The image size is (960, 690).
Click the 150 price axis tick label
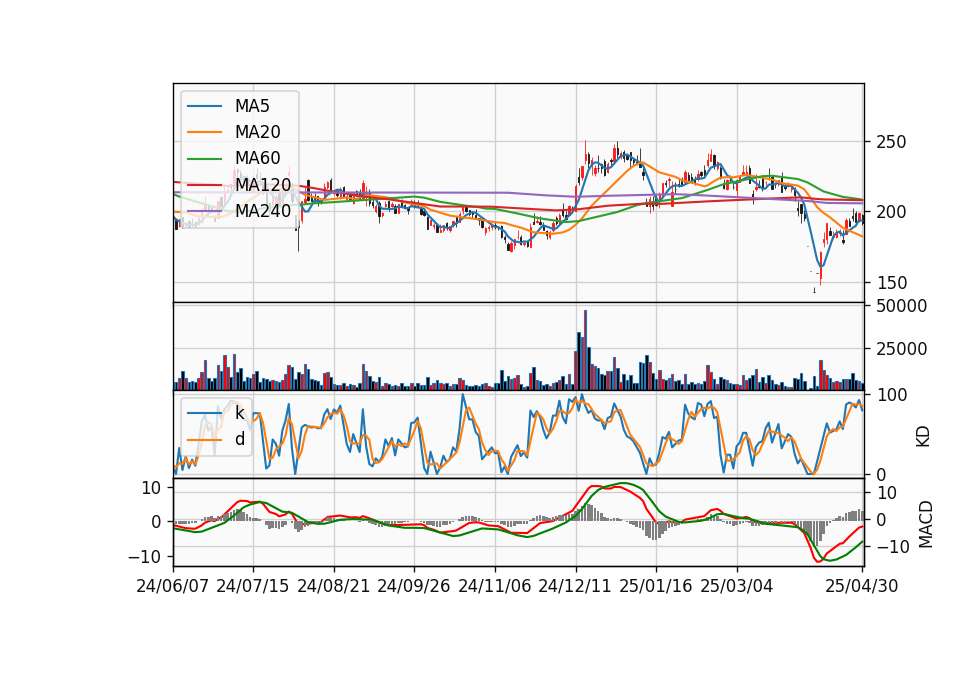(891, 283)
